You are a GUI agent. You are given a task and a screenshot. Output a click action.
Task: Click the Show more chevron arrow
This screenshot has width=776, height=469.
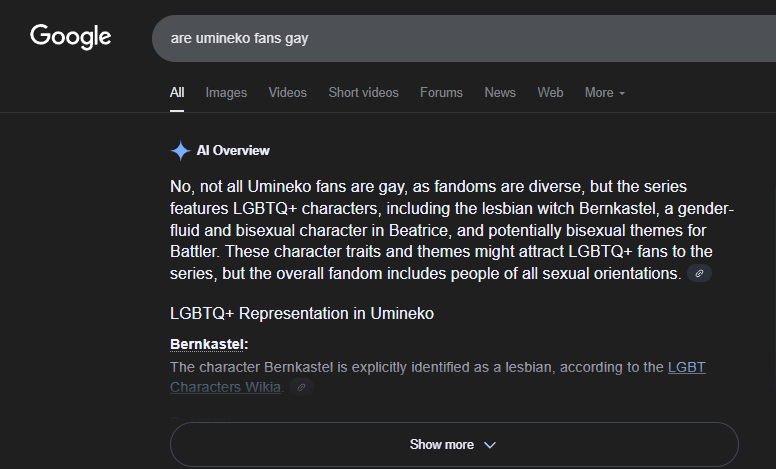(490, 445)
